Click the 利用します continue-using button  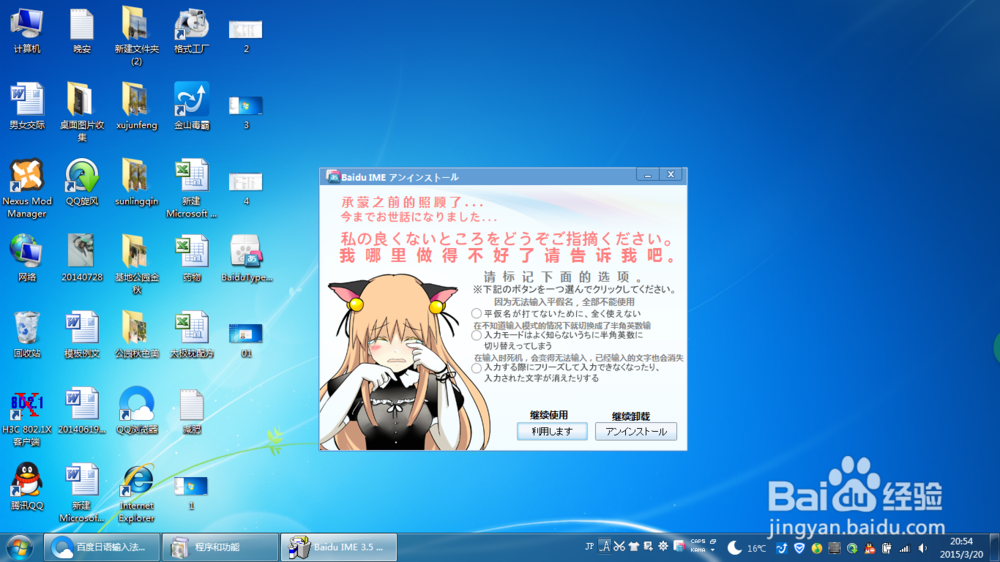click(x=552, y=432)
